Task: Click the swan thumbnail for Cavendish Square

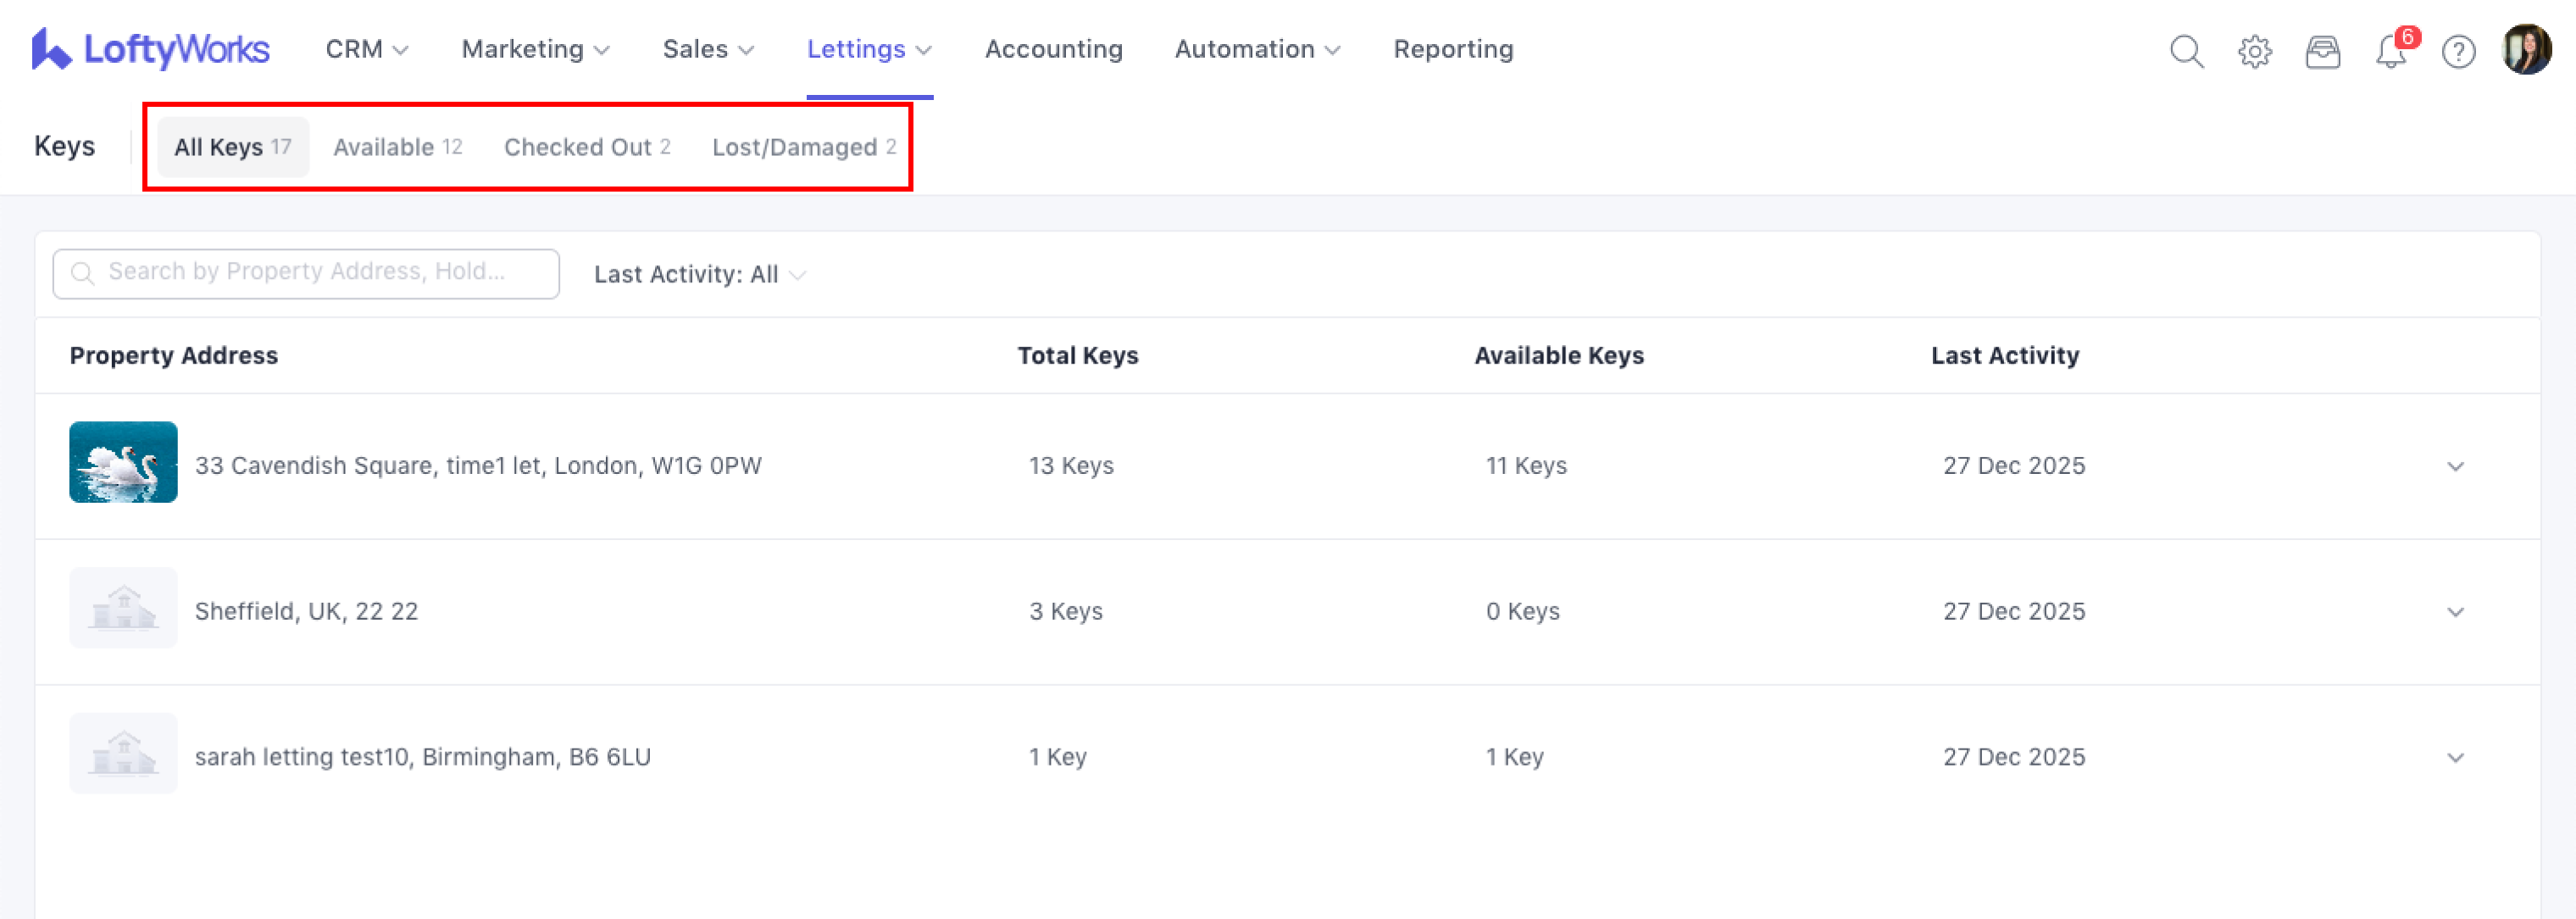Action: [123, 462]
